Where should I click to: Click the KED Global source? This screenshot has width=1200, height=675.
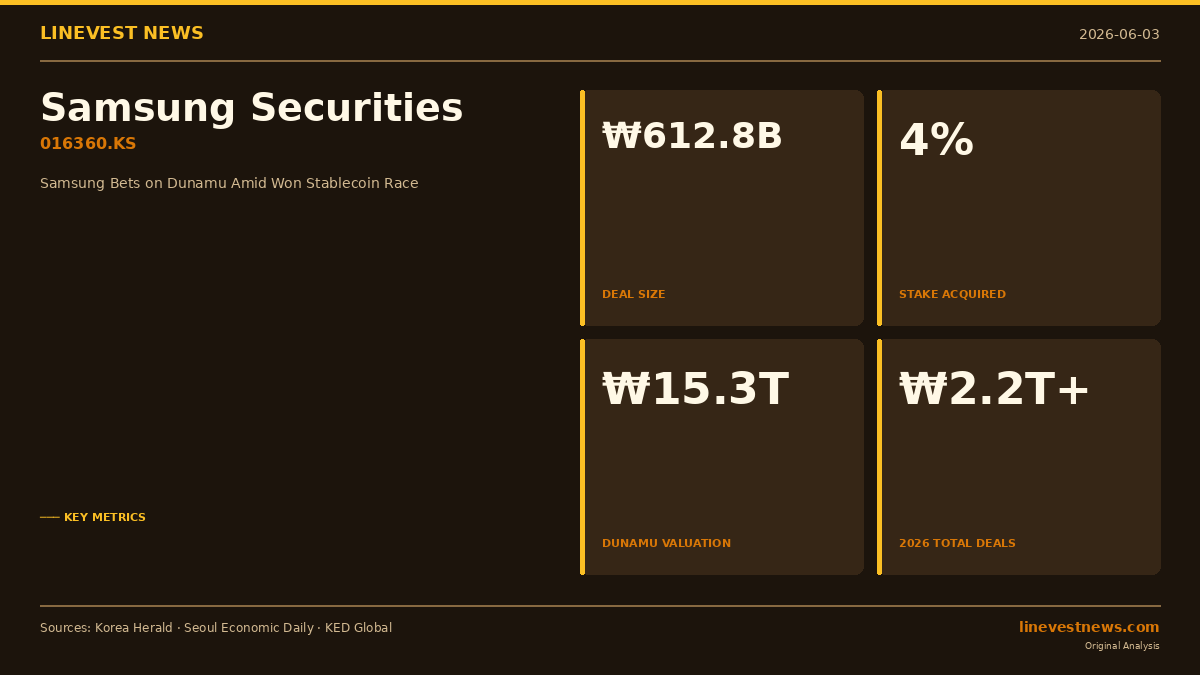[358, 628]
